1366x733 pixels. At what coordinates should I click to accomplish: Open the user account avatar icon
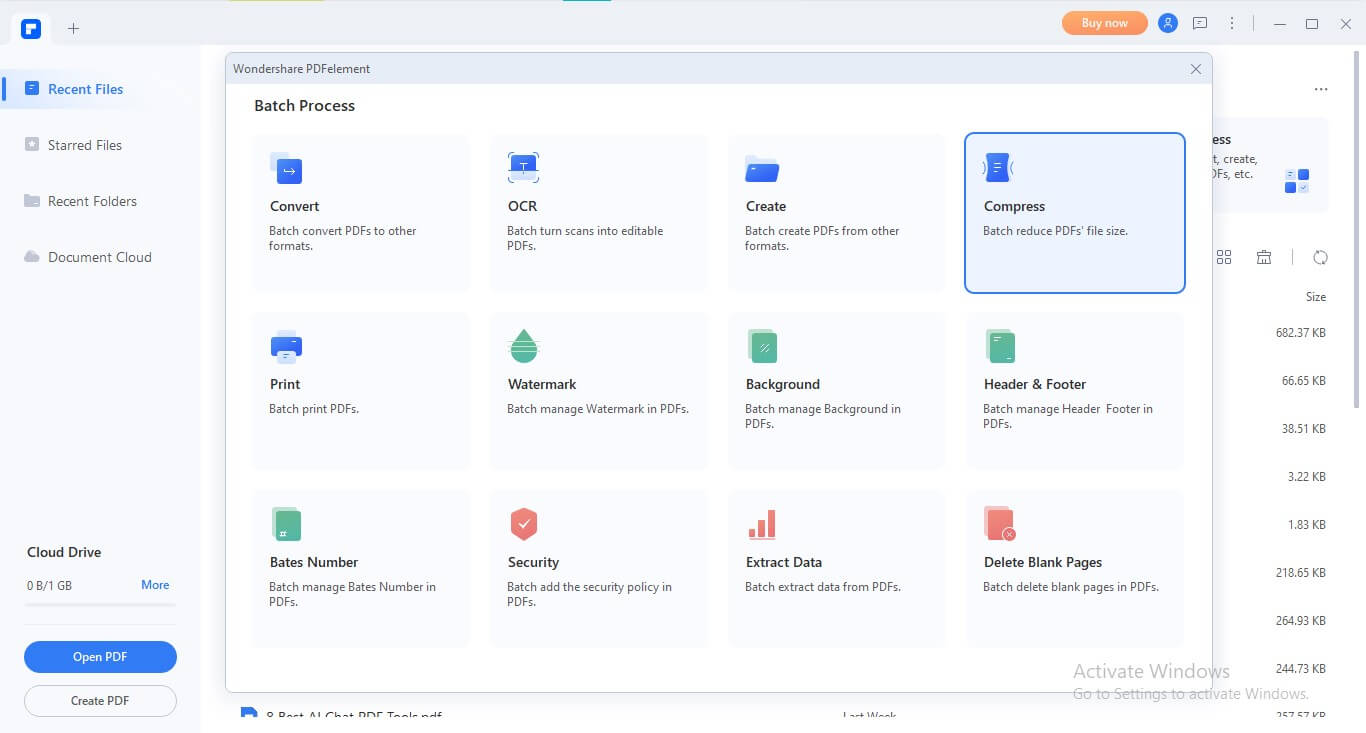[x=1168, y=23]
